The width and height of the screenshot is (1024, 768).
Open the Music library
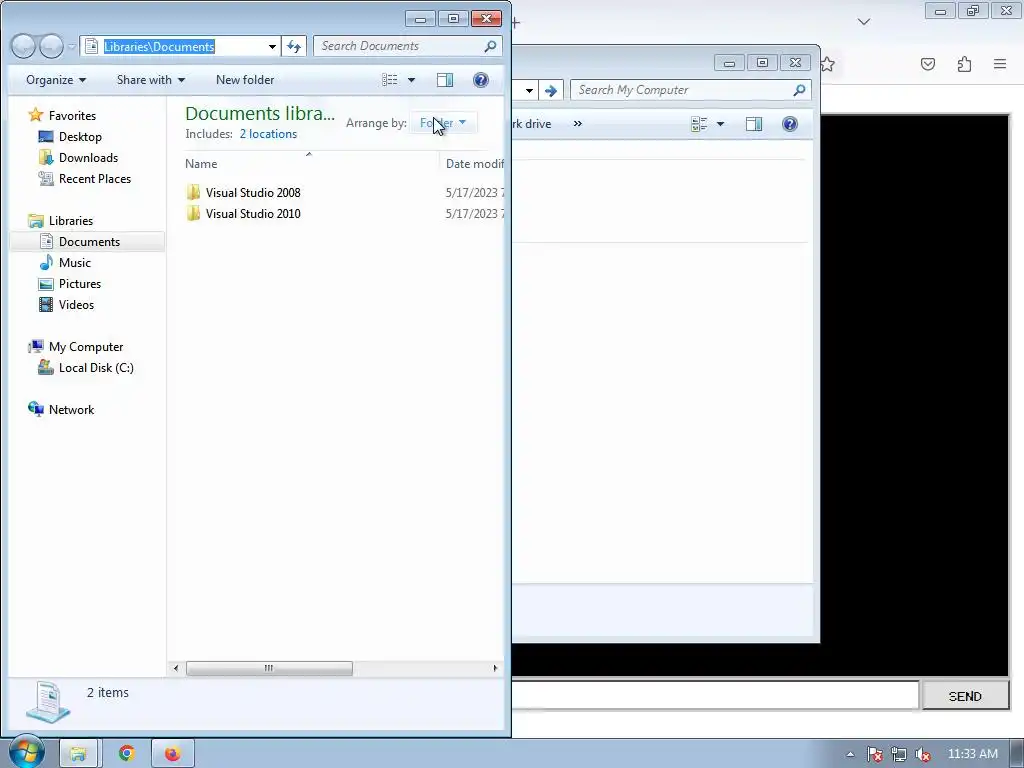[x=74, y=263]
